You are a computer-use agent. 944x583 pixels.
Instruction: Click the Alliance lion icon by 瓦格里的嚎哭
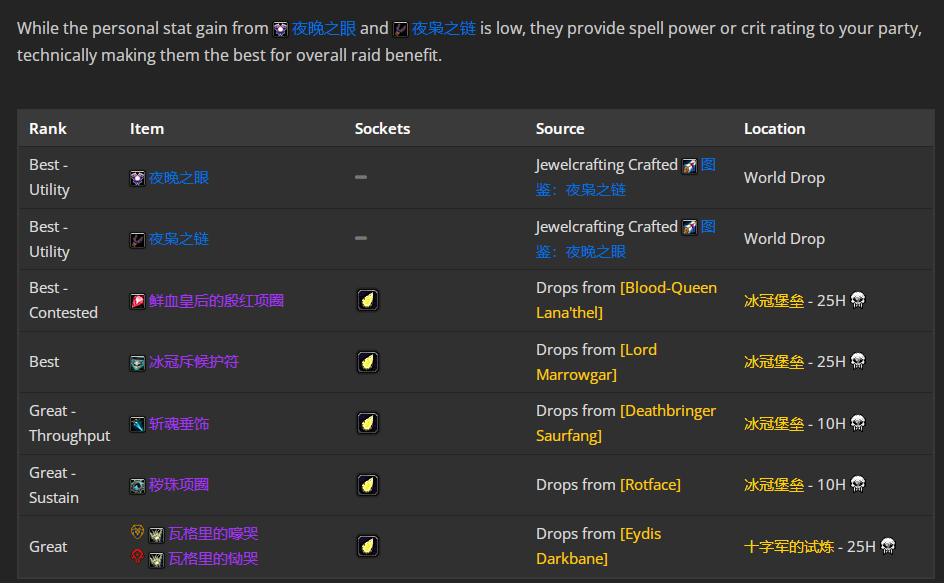137,533
